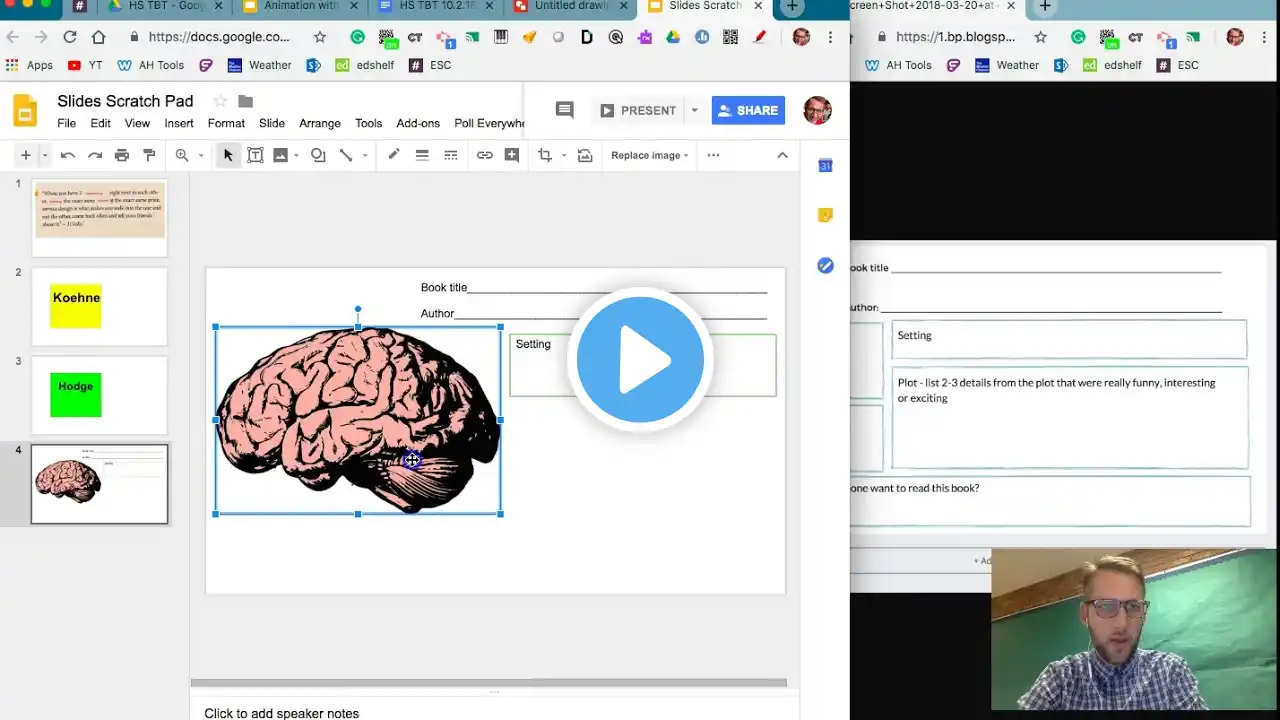The image size is (1280, 720).
Task: Expand the Replace image dropdown
Action: coord(650,155)
